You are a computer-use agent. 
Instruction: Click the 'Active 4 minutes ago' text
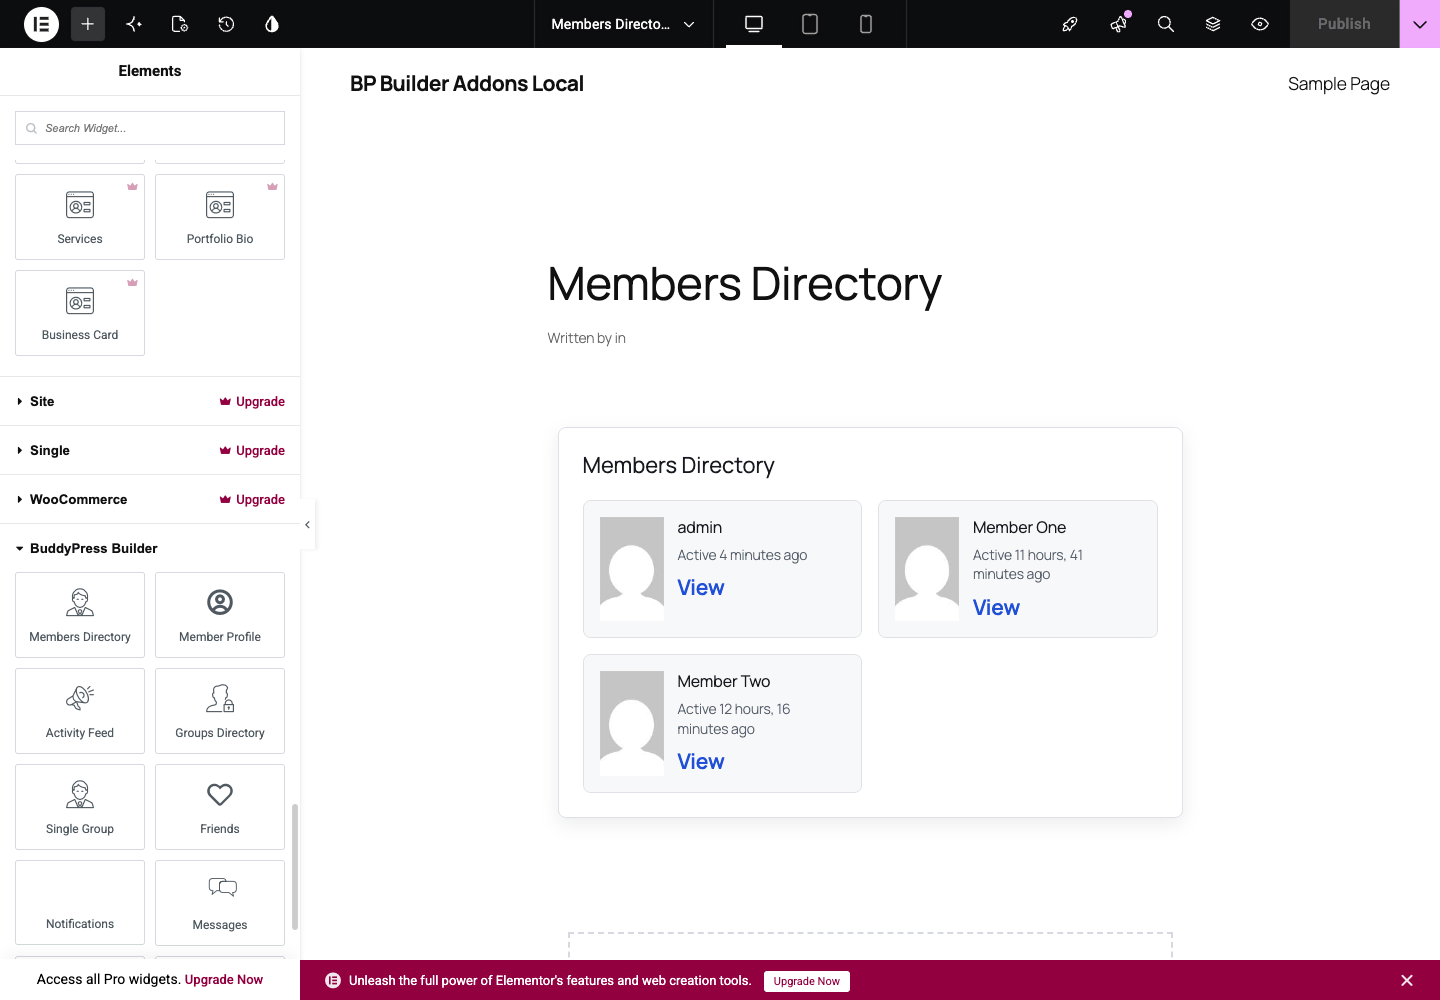coord(742,555)
